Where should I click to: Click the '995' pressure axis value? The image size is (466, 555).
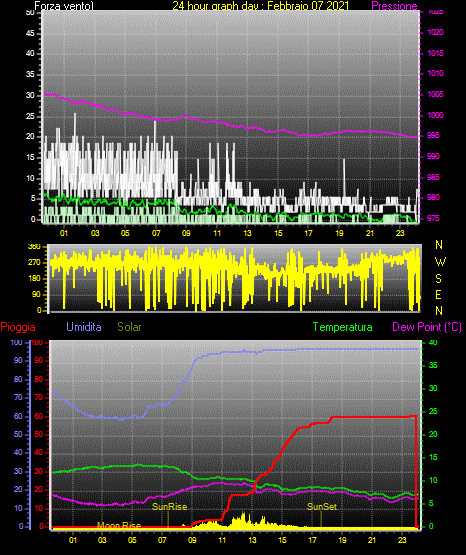[x=433, y=135]
